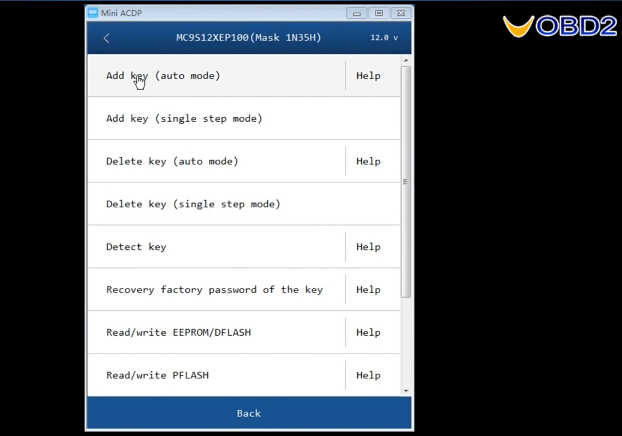Select Add key (auto mode)

coord(163,76)
